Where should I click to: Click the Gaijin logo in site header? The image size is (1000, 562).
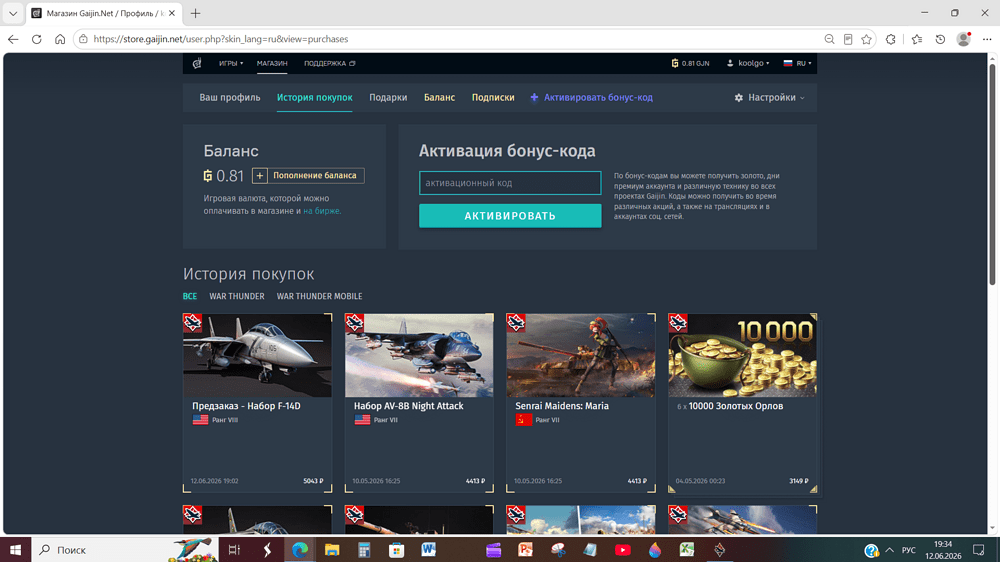pos(197,63)
